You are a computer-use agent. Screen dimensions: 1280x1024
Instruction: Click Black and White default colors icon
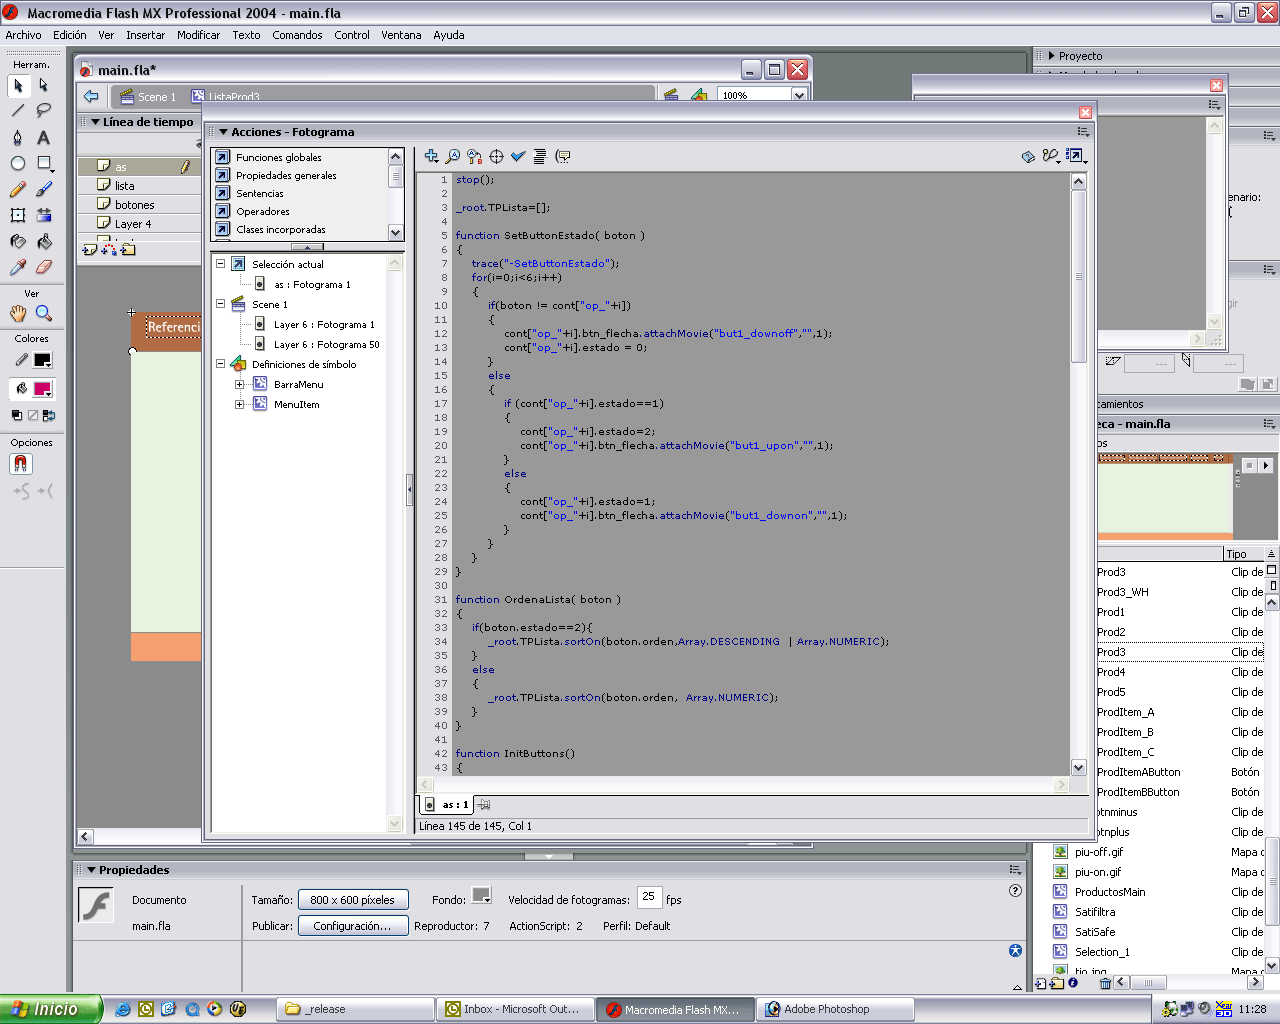coord(17,415)
